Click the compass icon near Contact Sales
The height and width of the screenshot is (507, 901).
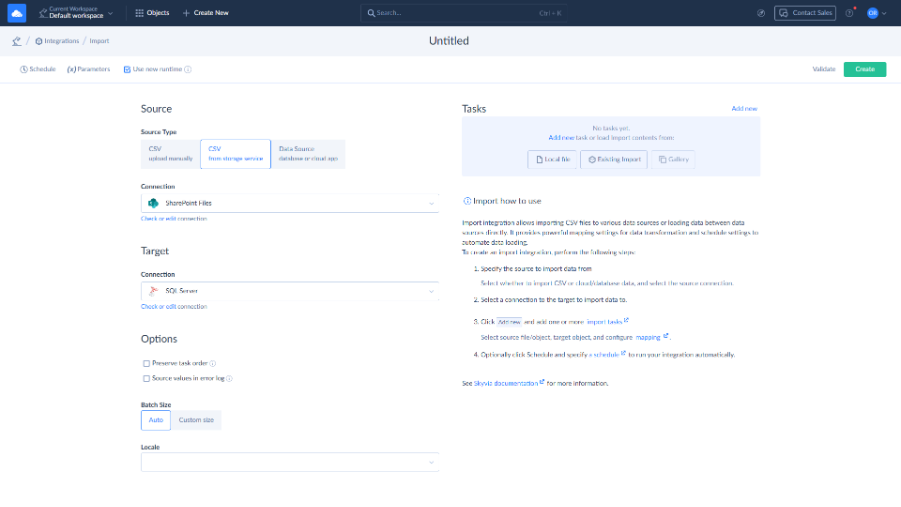point(761,13)
